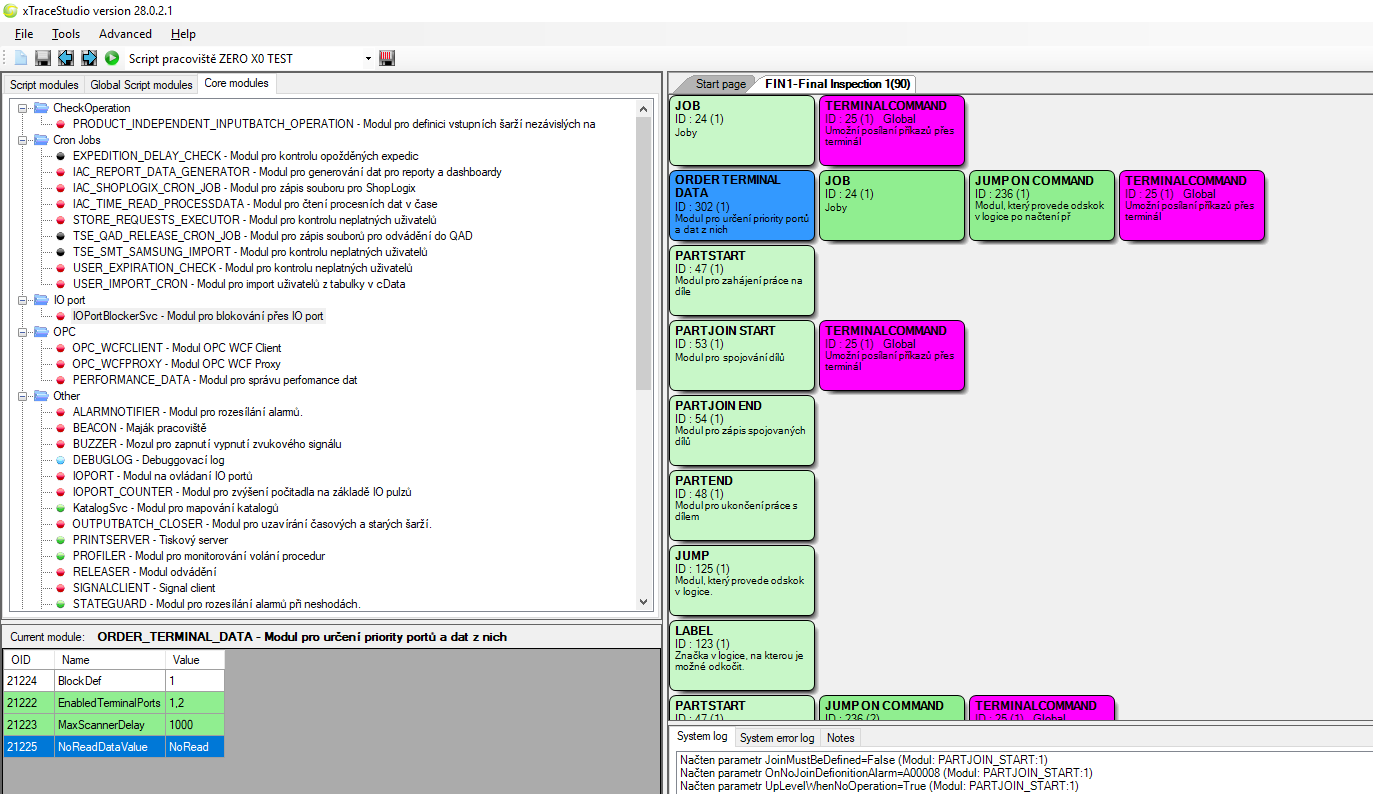1373x794 pixels.
Task: Create a new script file
Action: coord(18,57)
